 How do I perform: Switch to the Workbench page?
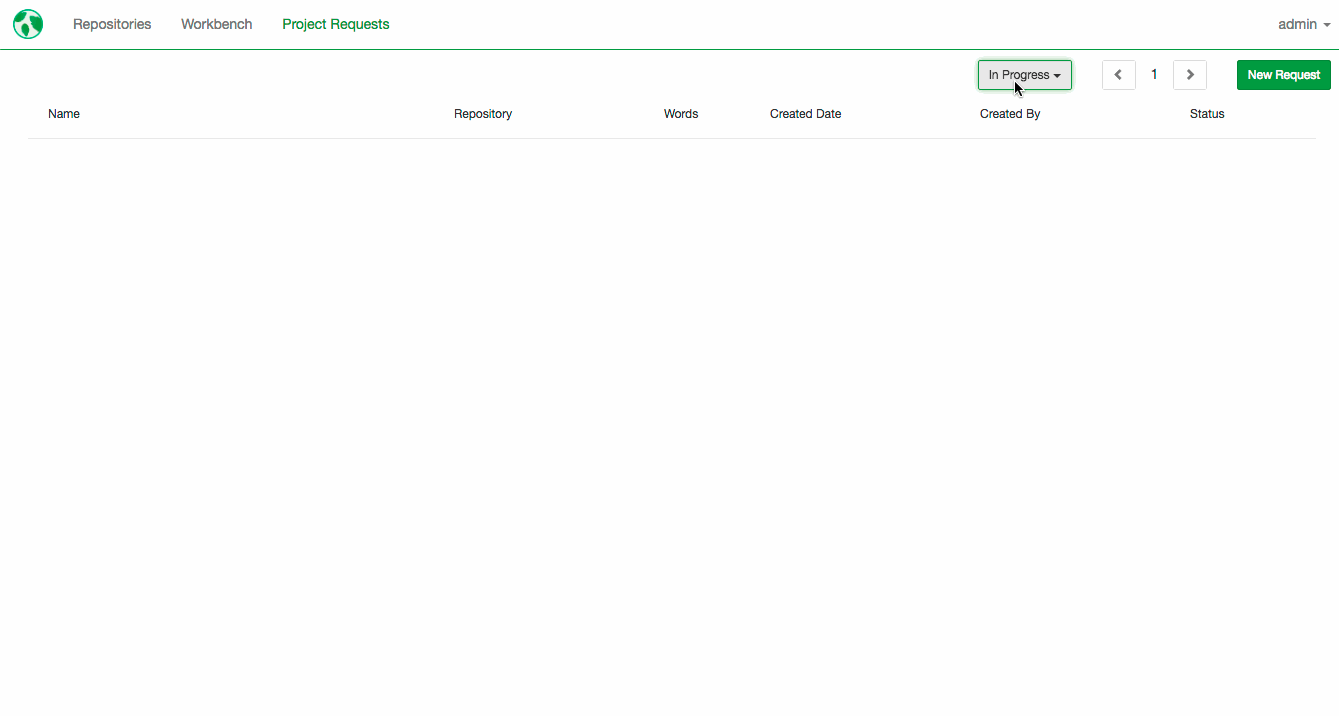tap(217, 24)
